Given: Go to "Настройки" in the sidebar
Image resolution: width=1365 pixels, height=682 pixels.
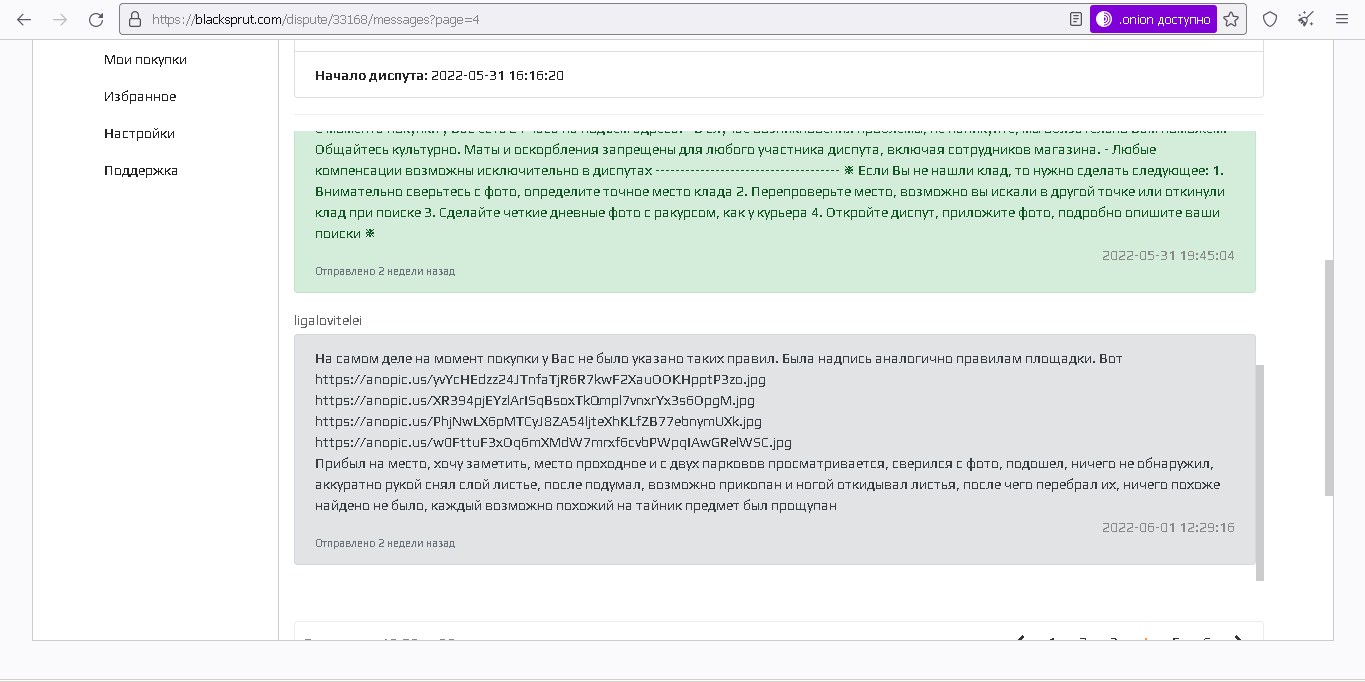Looking at the screenshot, I should 139,133.
